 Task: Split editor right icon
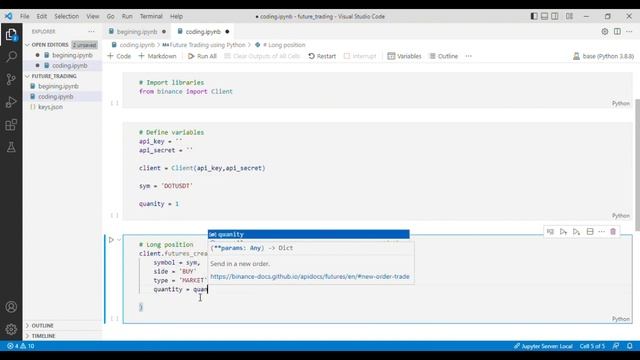tap(617, 31)
